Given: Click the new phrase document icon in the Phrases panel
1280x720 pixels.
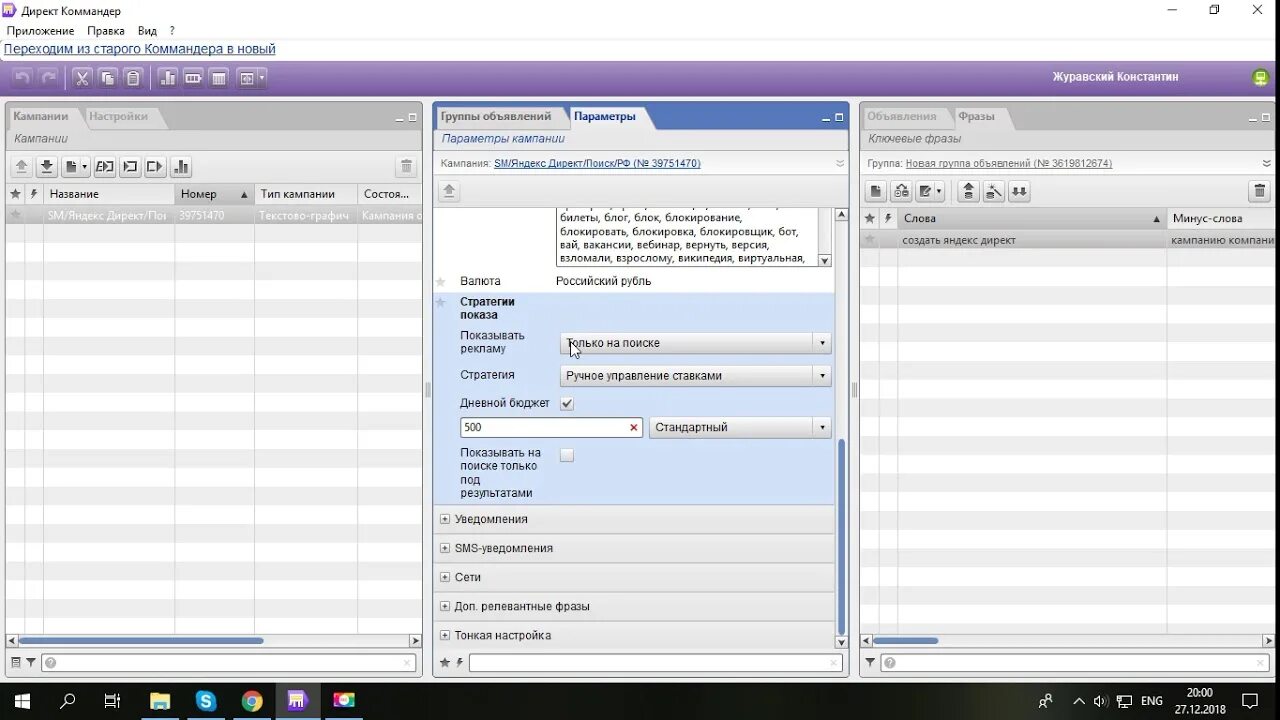Looking at the screenshot, I should [876, 191].
